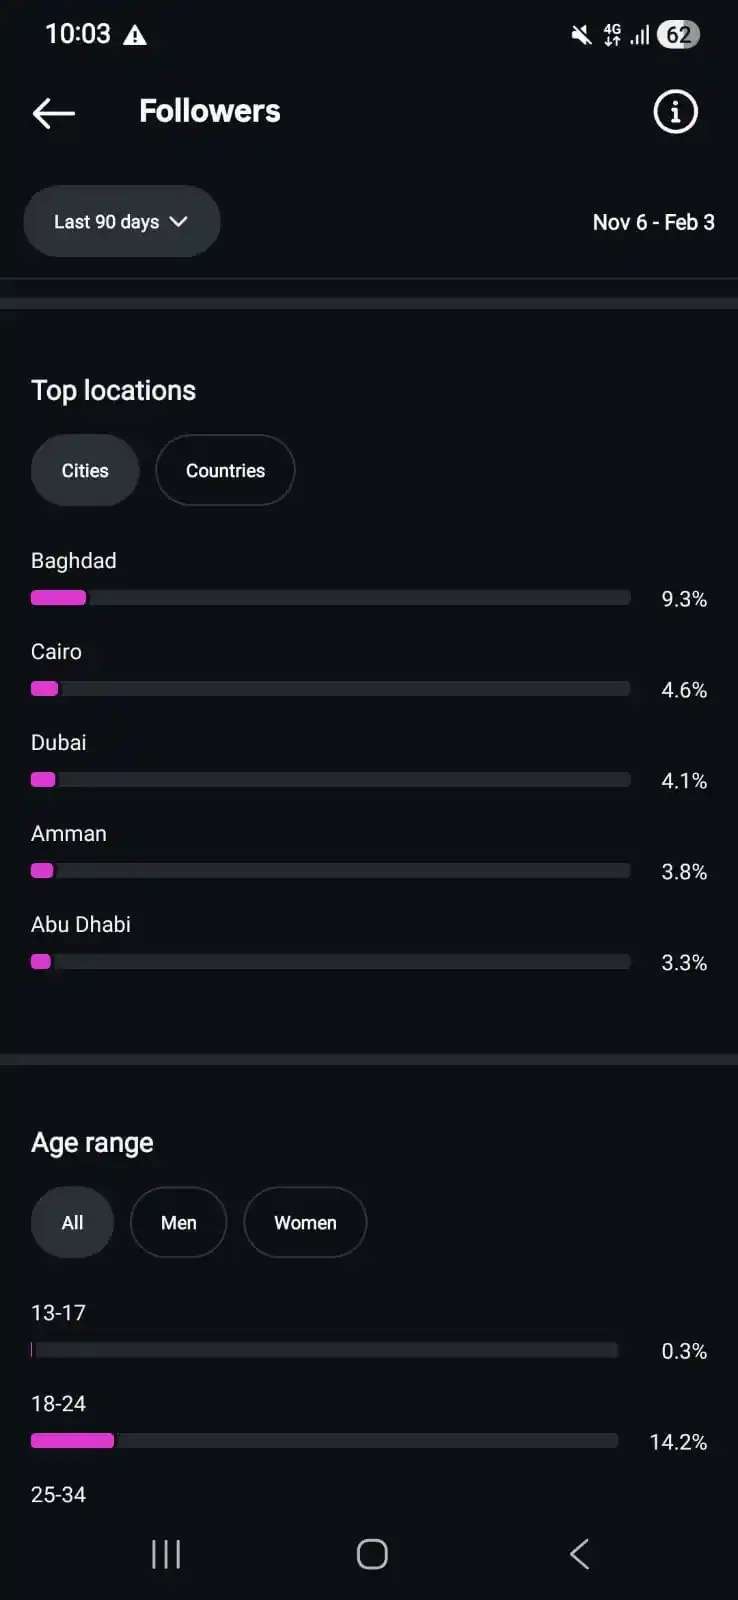Filter age range by Men
The width and height of the screenshot is (738, 1600).
coord(178,1223)
